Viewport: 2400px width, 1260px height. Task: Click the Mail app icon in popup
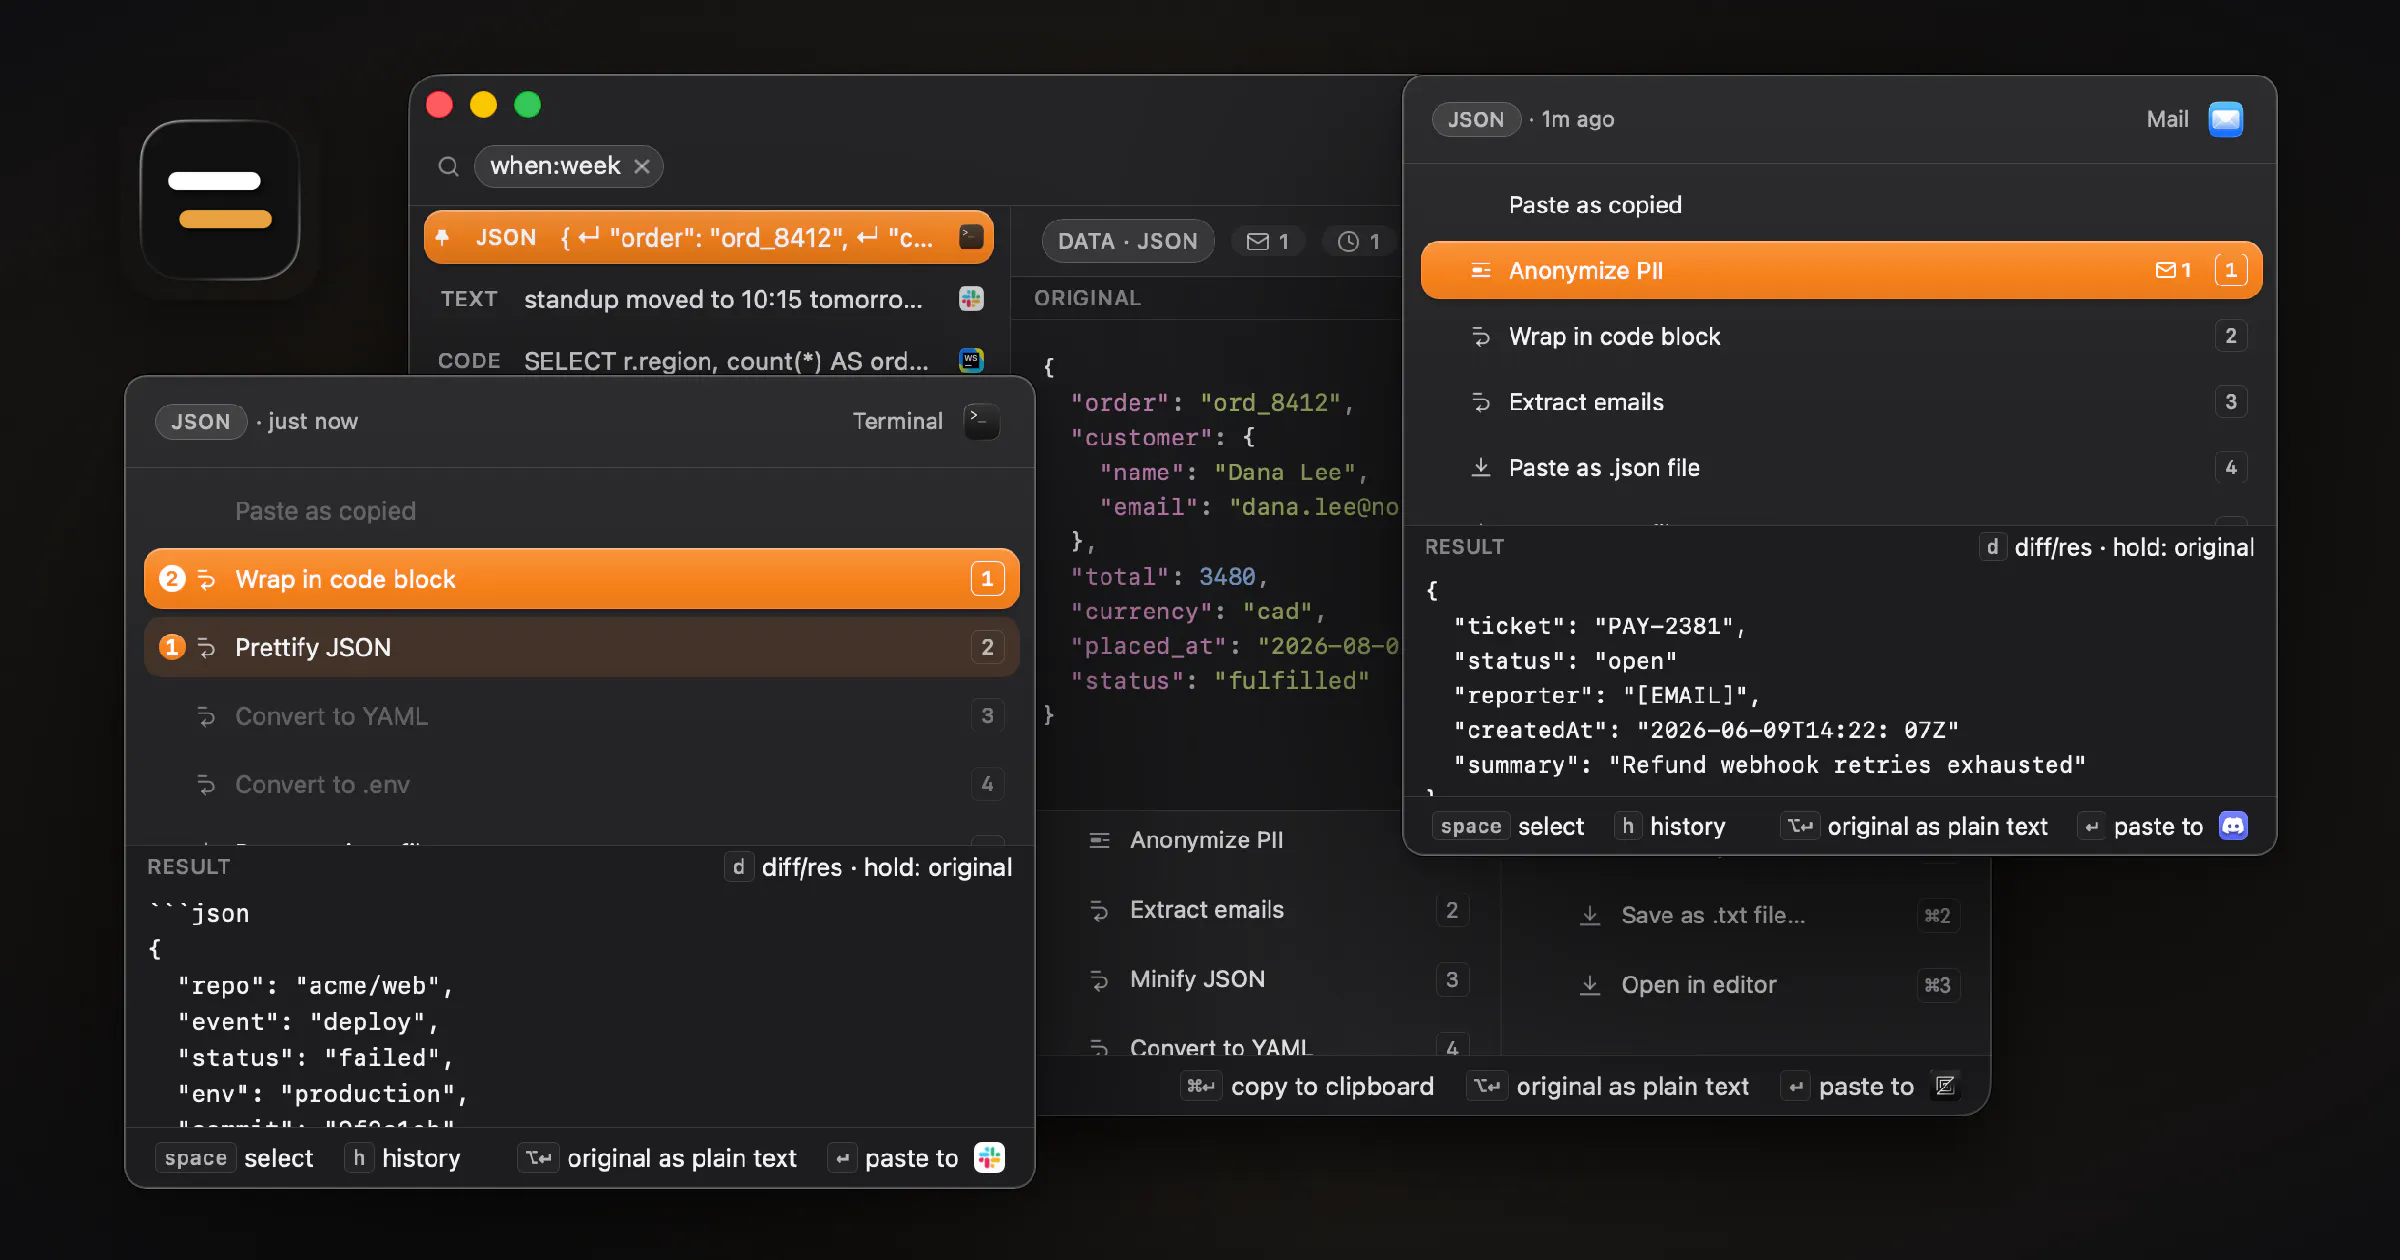(x=2225, y=119)
